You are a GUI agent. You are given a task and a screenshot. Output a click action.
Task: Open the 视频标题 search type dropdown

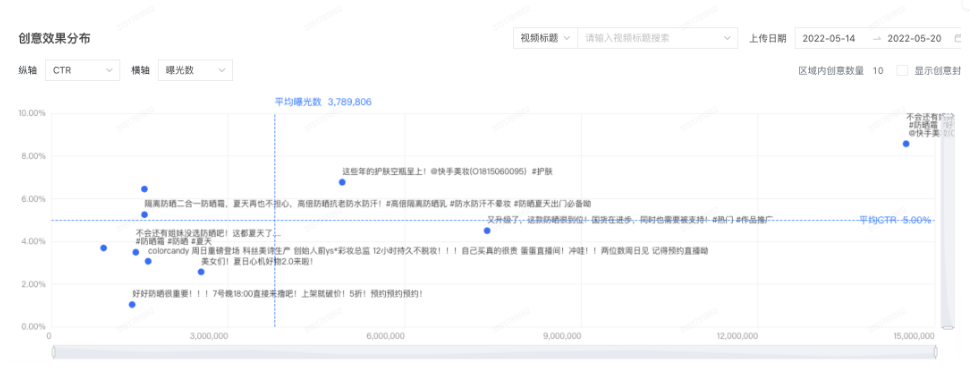tap(545, 38)
